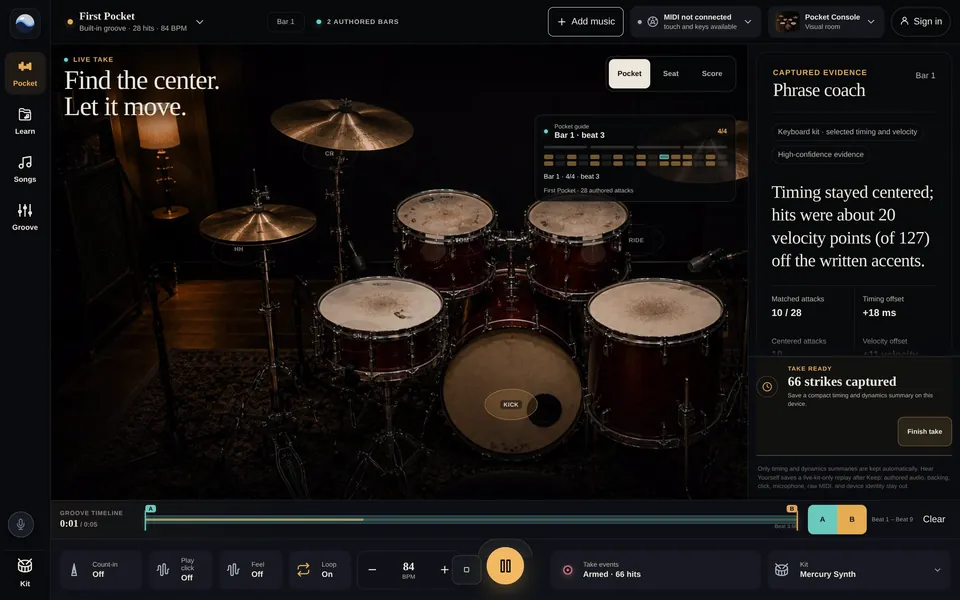The image size is (960, 600).
Task: Hit the HH hi-hat label
Action: (239, 249)
